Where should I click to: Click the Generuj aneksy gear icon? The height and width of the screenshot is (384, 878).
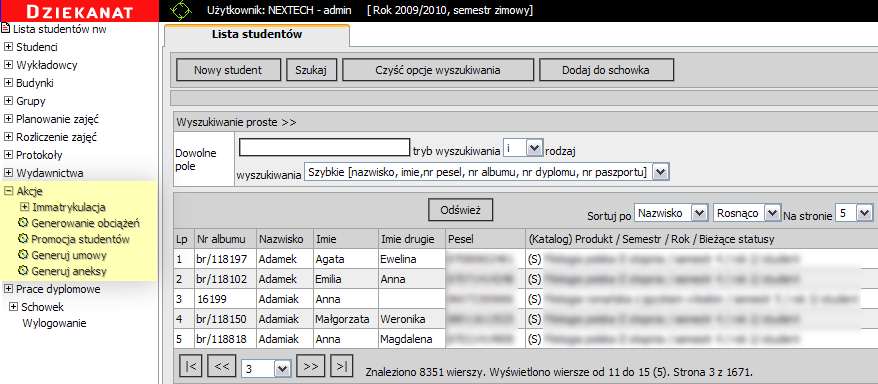pos(23,271)
